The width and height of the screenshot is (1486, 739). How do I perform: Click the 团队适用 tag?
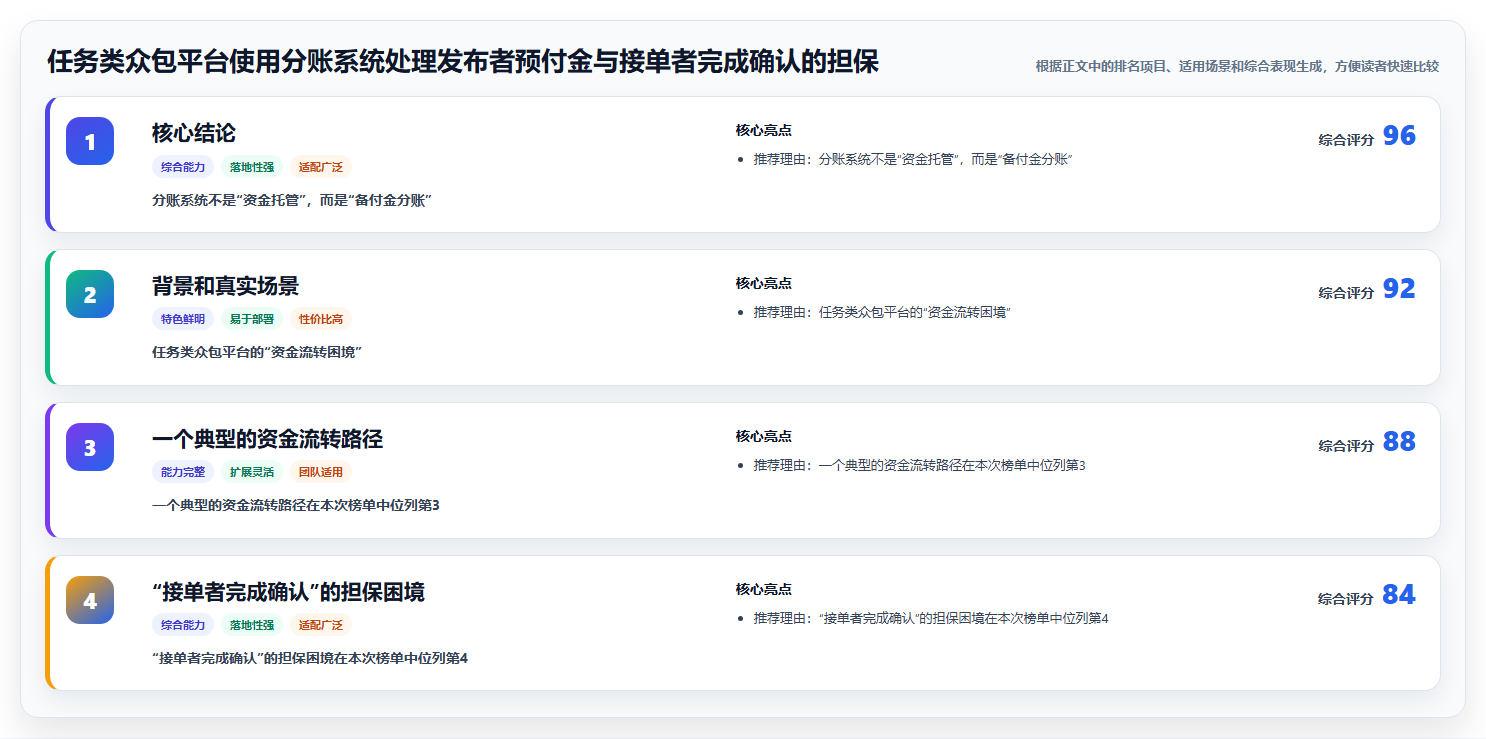tap(321, 473)
